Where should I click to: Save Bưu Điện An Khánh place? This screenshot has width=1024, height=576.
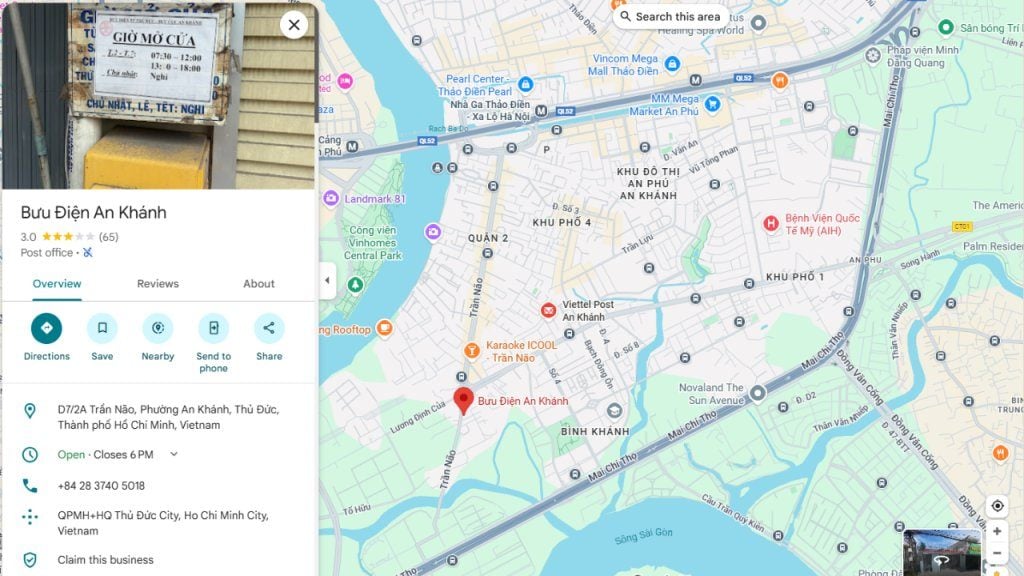pyautogui.click(x=102, y=328)
